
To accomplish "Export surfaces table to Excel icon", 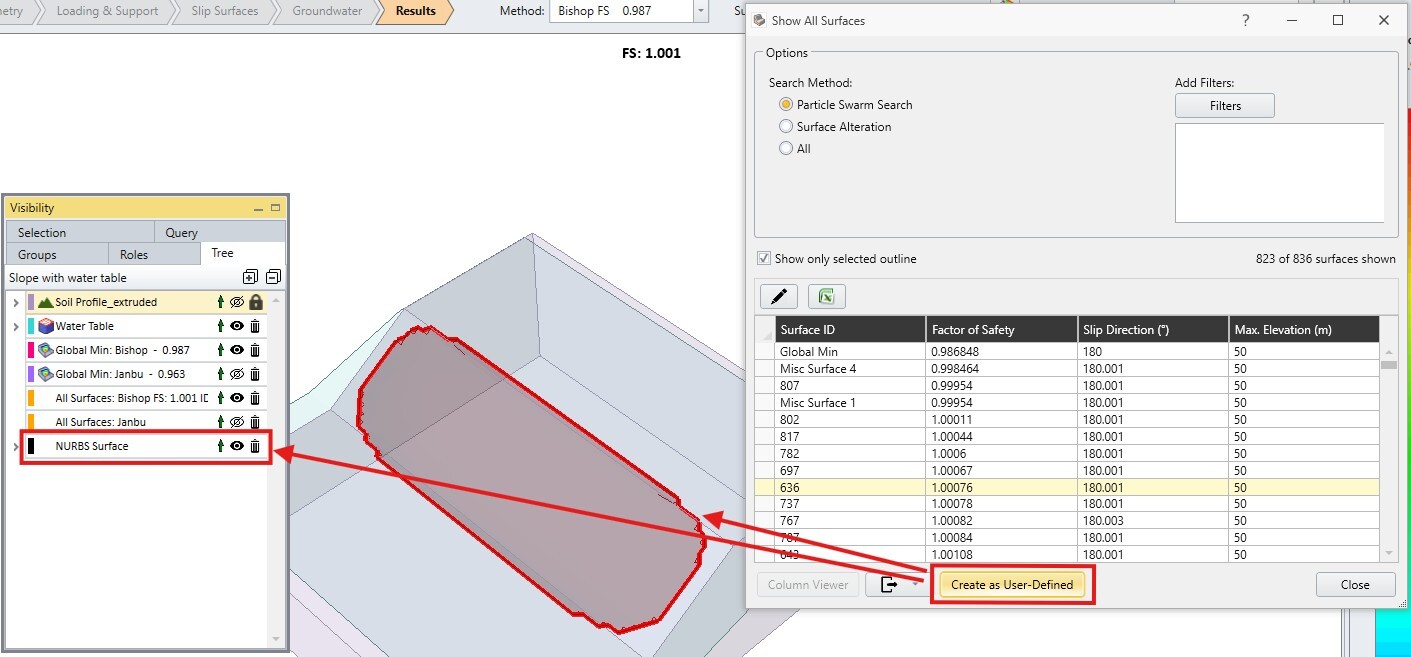I will pos(827,296).
